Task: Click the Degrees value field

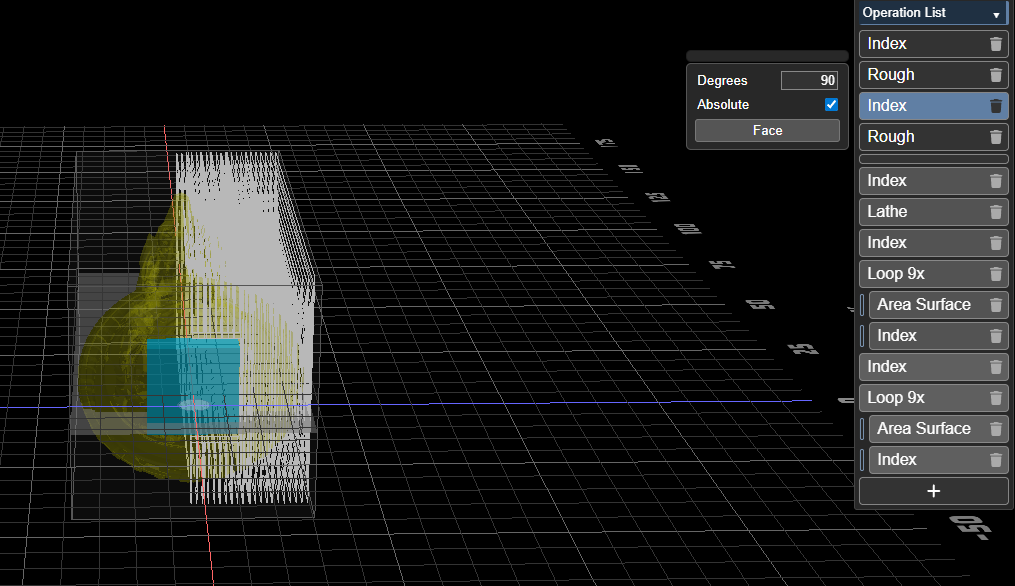Action: coord(809,81)
